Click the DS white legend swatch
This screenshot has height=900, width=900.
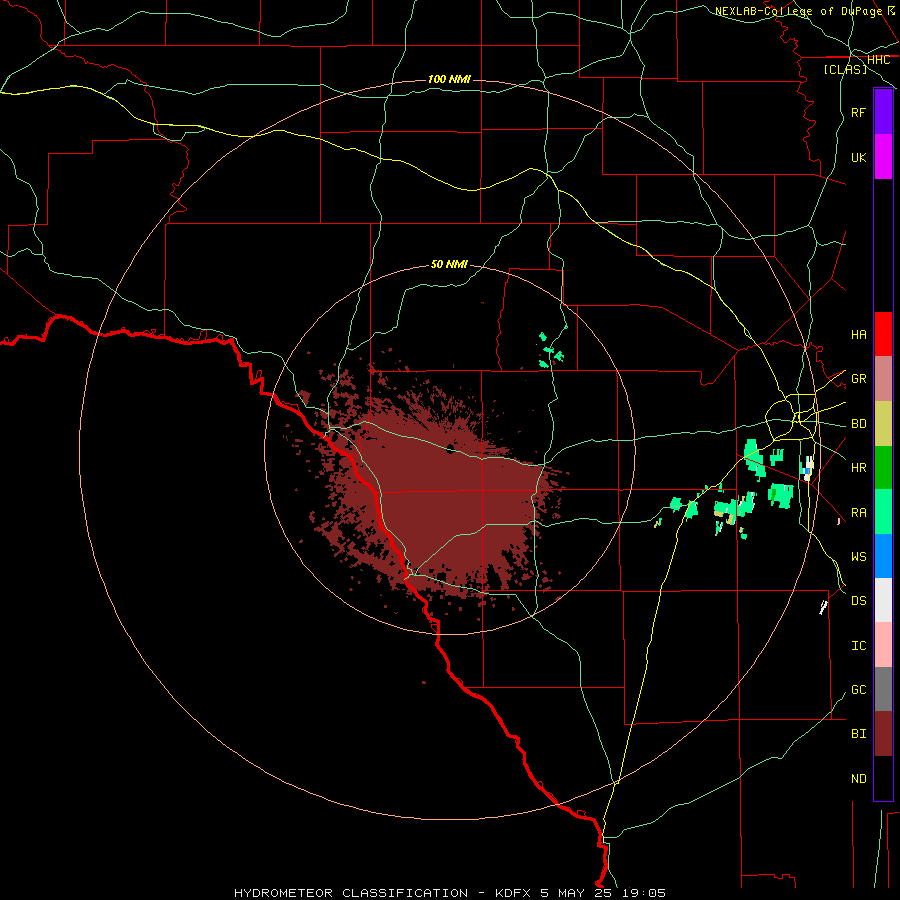pos(883,600)
